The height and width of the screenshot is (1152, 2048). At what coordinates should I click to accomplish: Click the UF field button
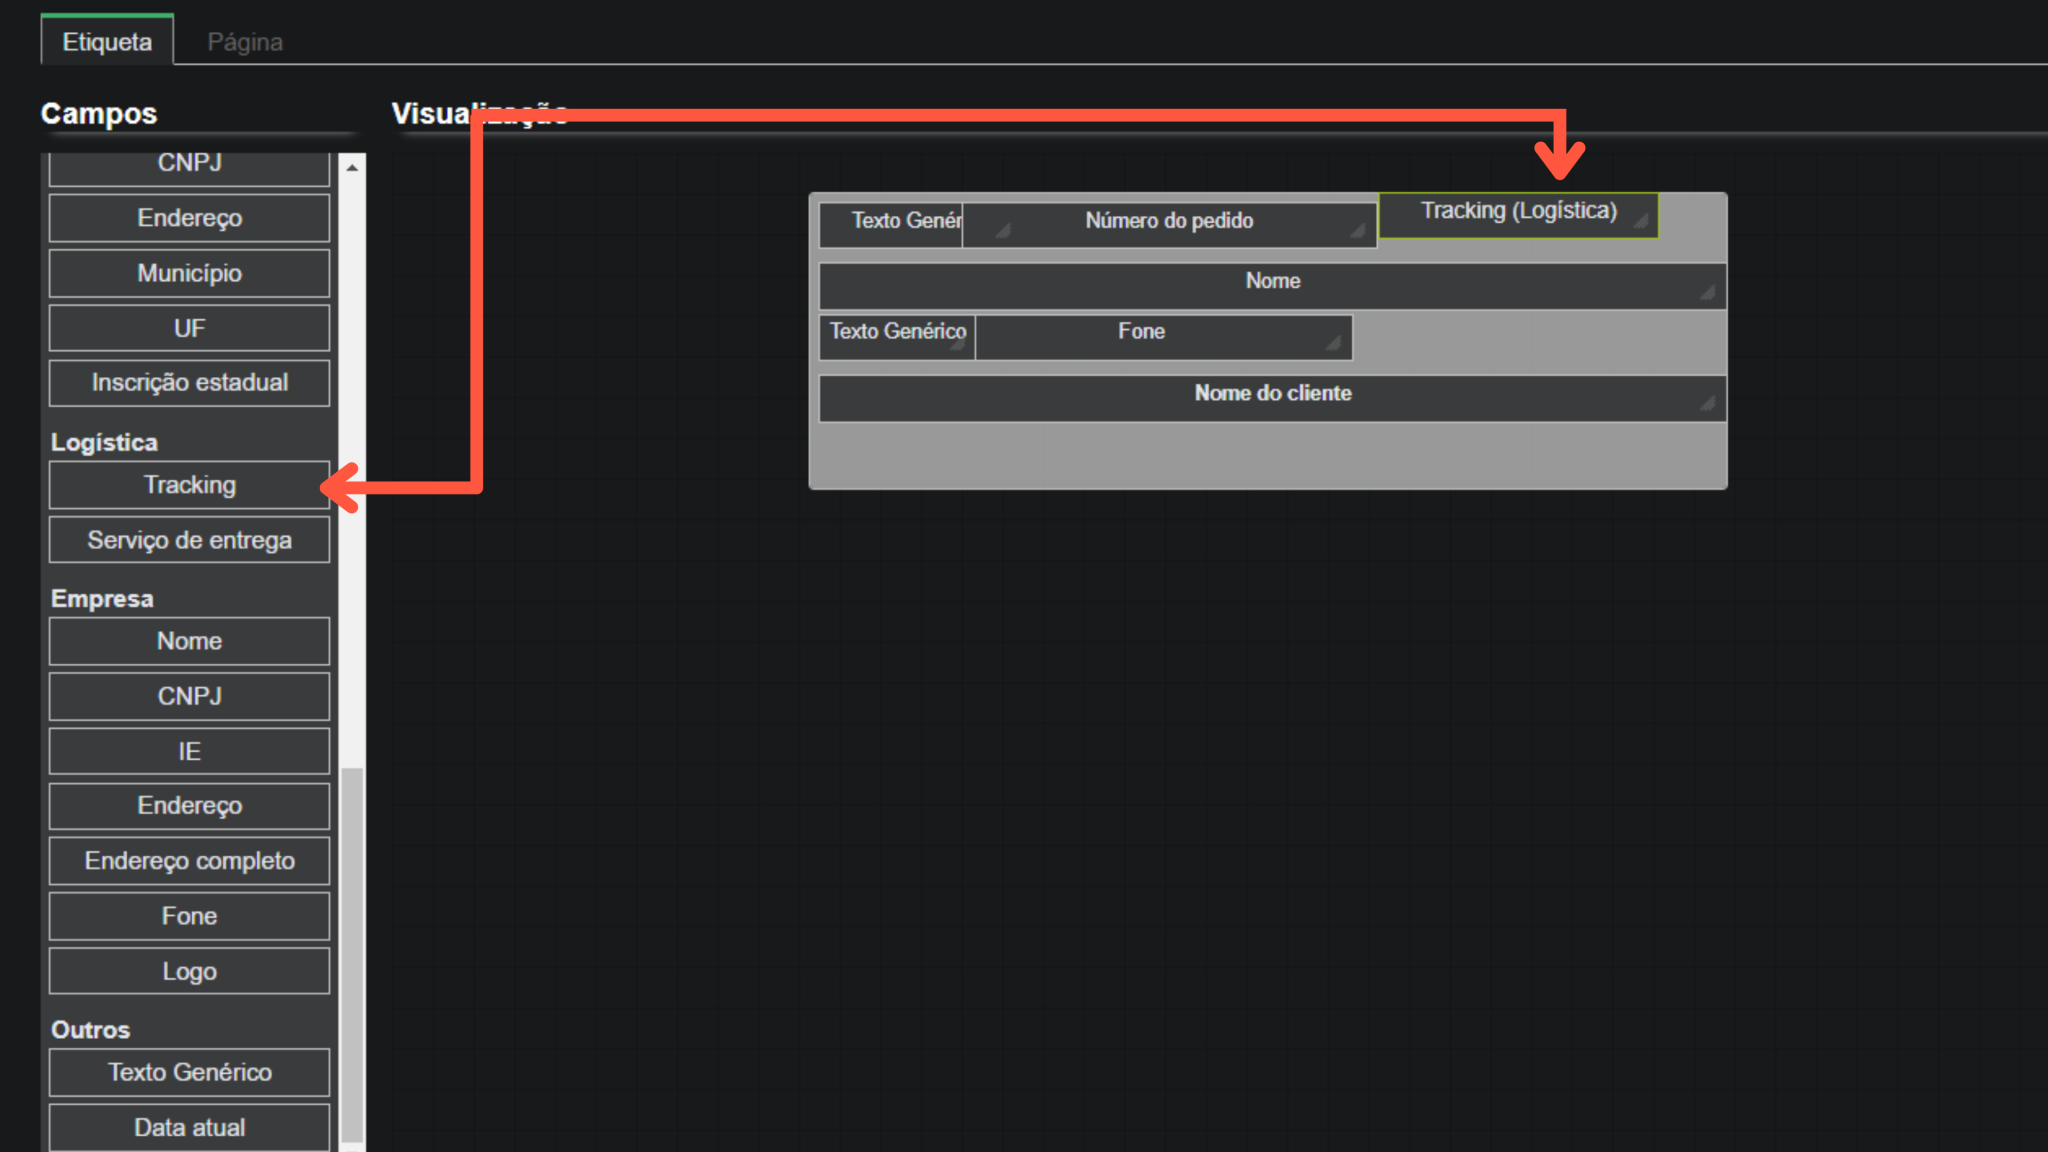point(189,328)
